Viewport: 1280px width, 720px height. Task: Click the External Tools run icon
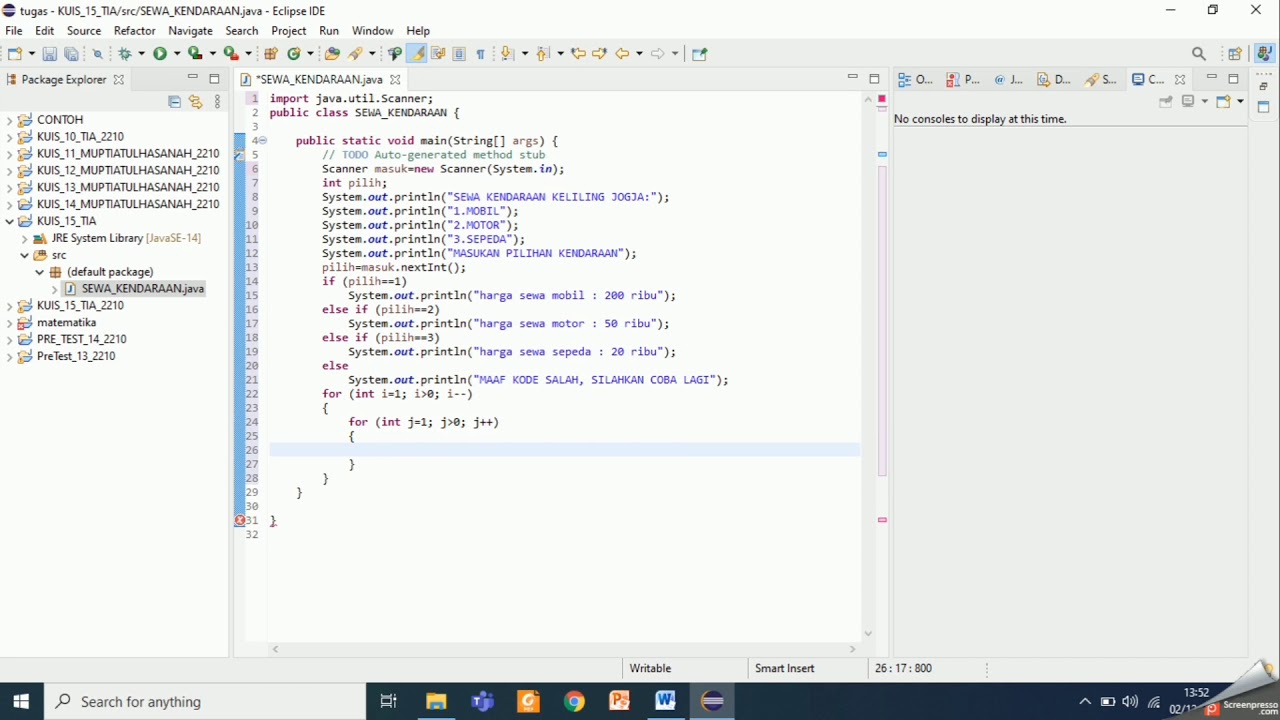coord(231,54)
